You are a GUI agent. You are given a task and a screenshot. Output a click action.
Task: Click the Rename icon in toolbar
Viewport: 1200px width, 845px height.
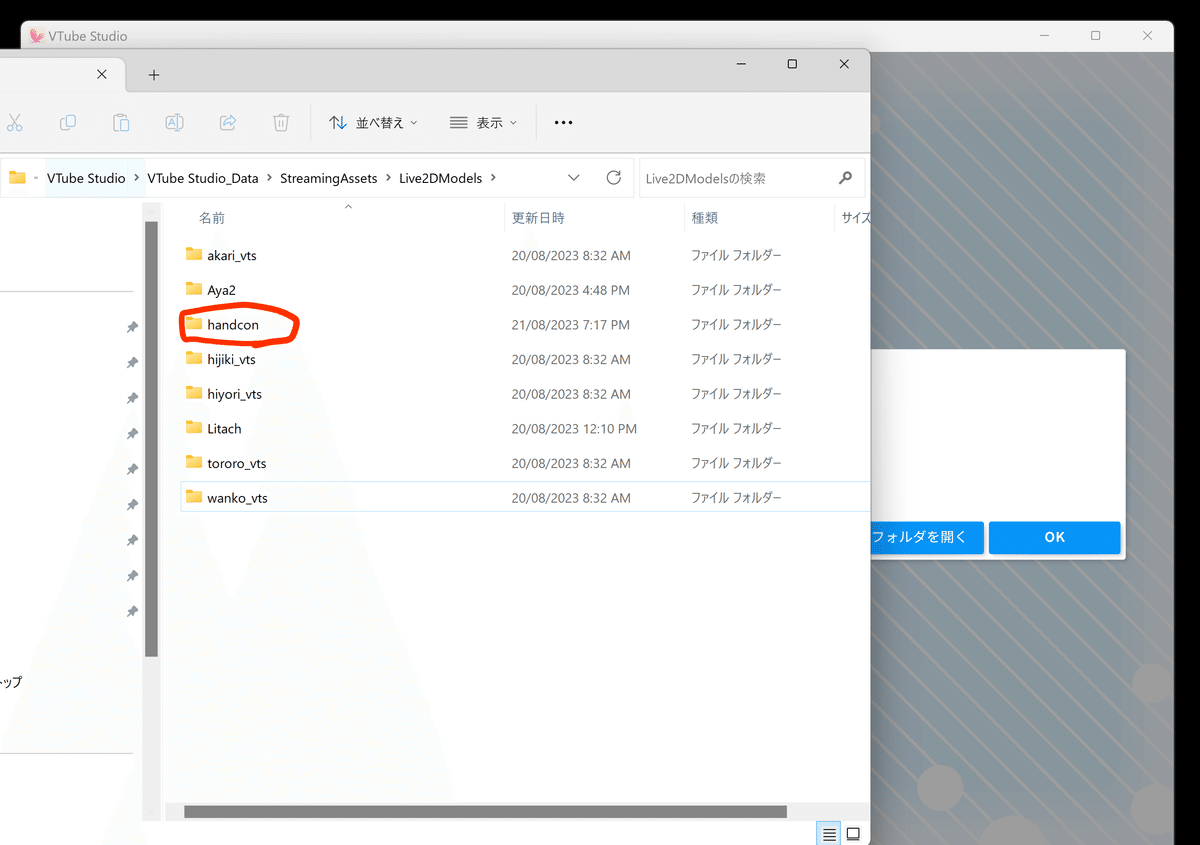click(x=174, y=122)
